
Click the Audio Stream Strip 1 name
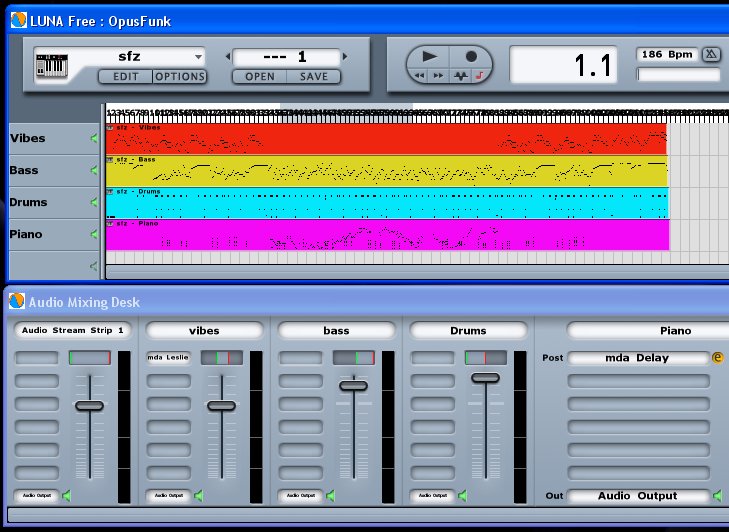73,330
